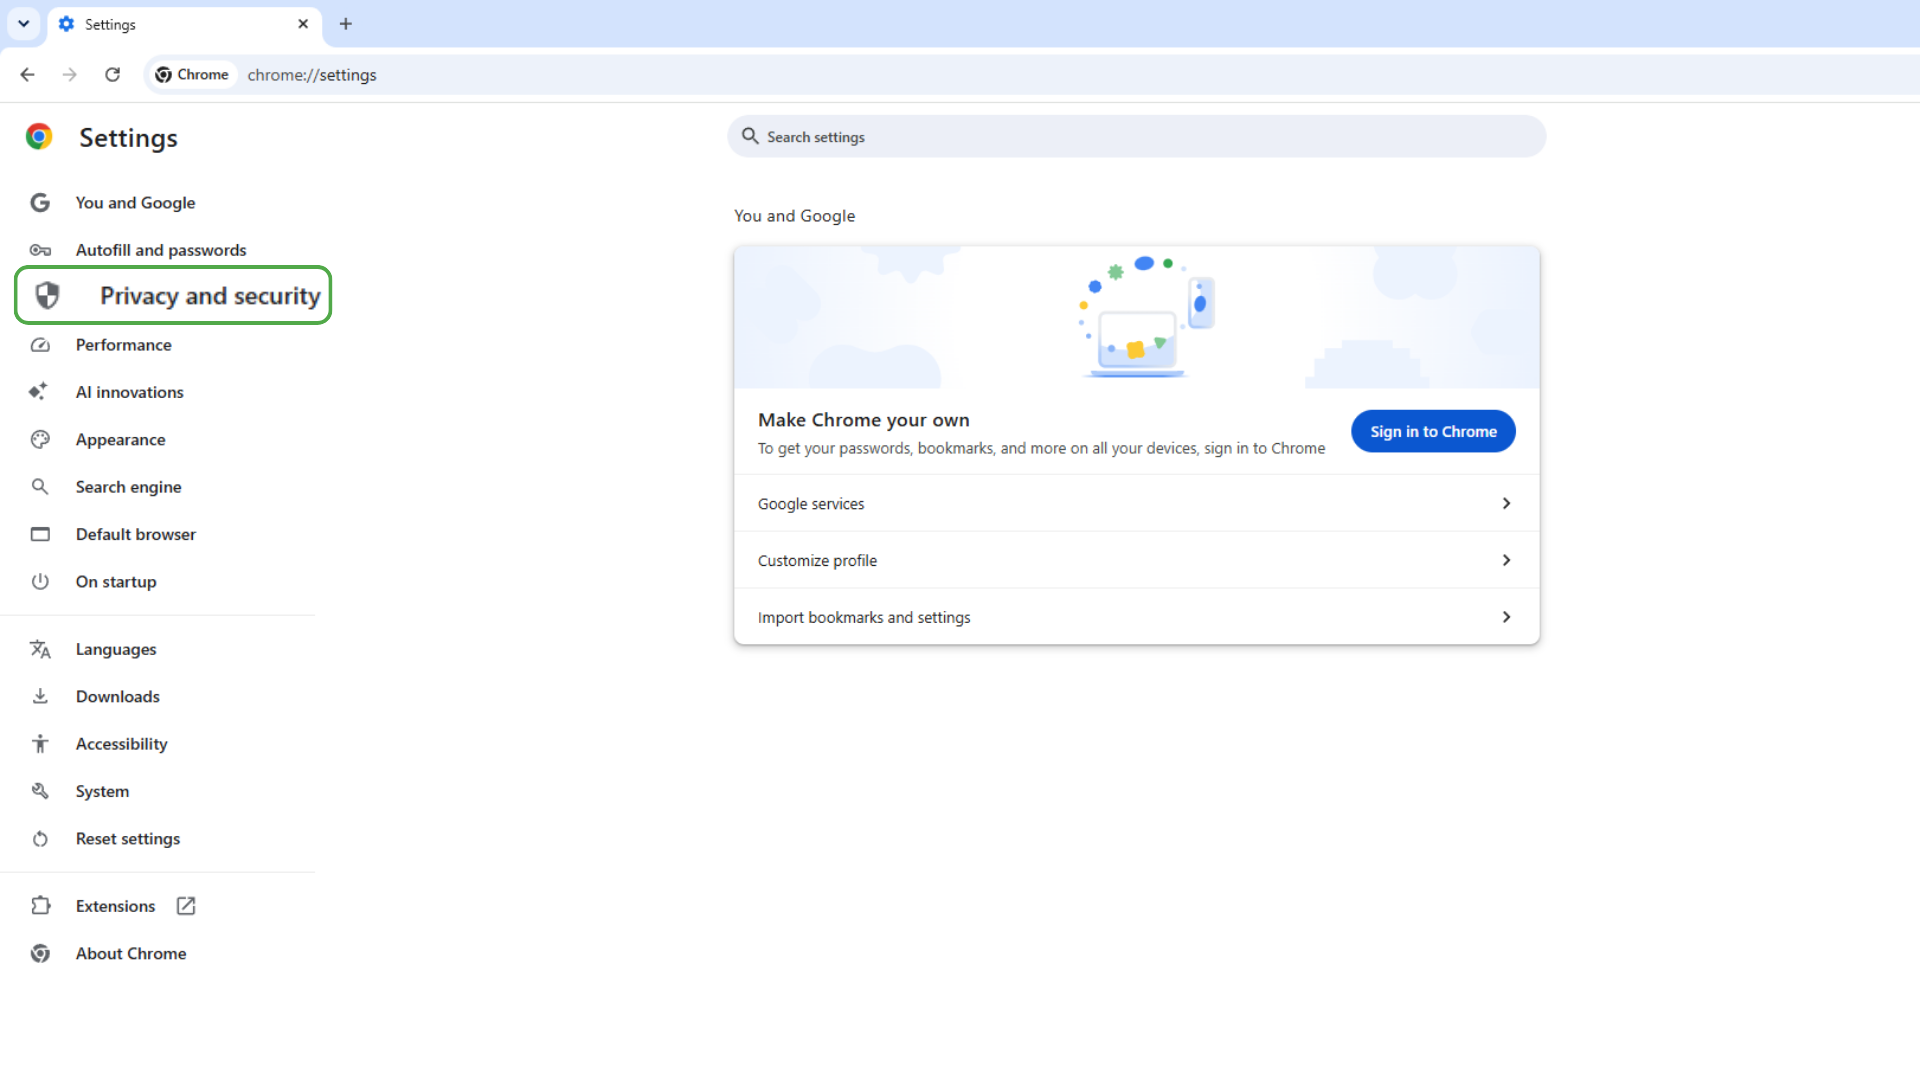Click the power icon for On startup

tap(40, 581)
